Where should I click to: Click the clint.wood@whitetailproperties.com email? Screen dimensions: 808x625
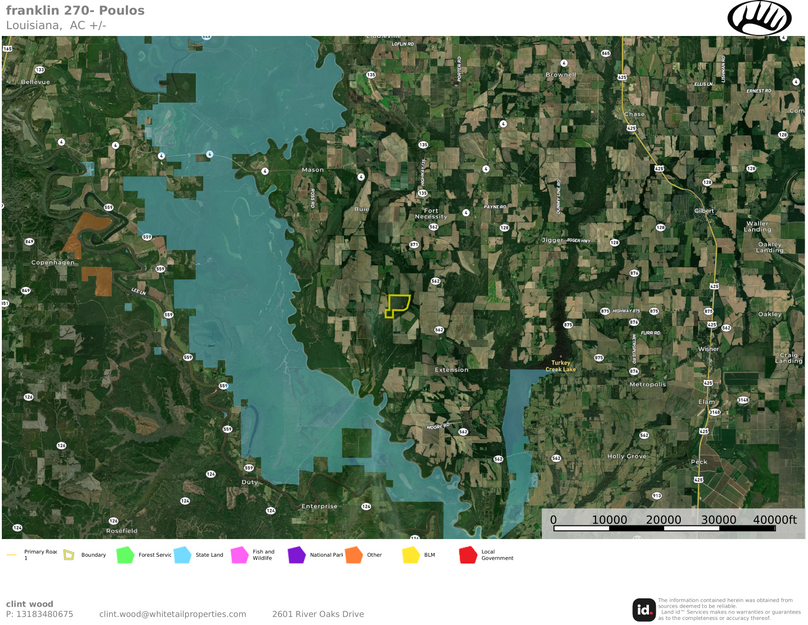[172, 614]
